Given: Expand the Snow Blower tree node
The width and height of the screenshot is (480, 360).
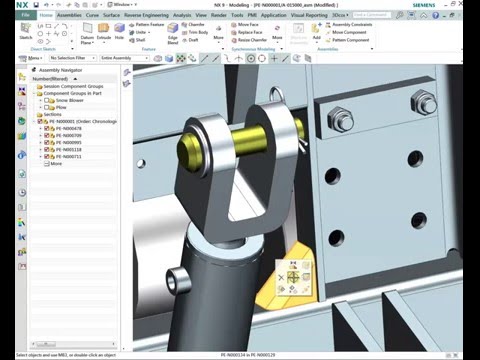Looking at the screenshot, I should [41, 100].
